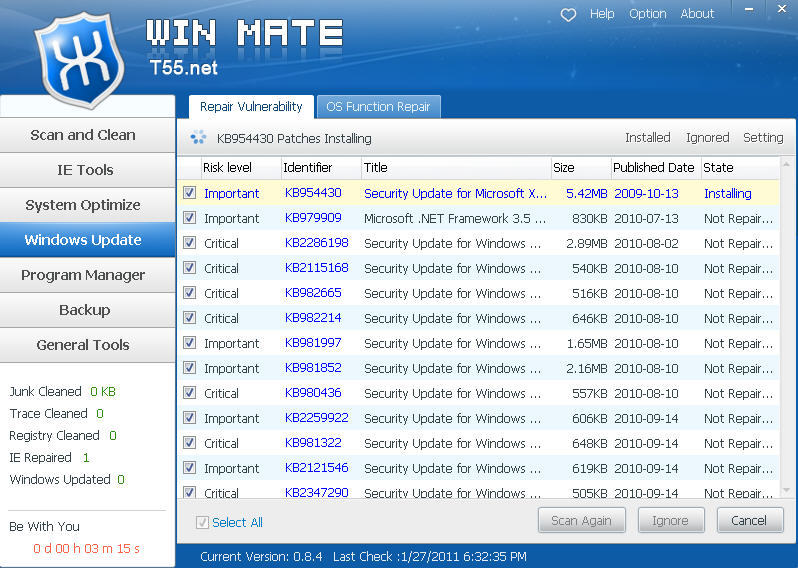Uncheck the KB2259922 row checkbox
The height and width of the screenshot is (568, 798).
tap(189, 417)
